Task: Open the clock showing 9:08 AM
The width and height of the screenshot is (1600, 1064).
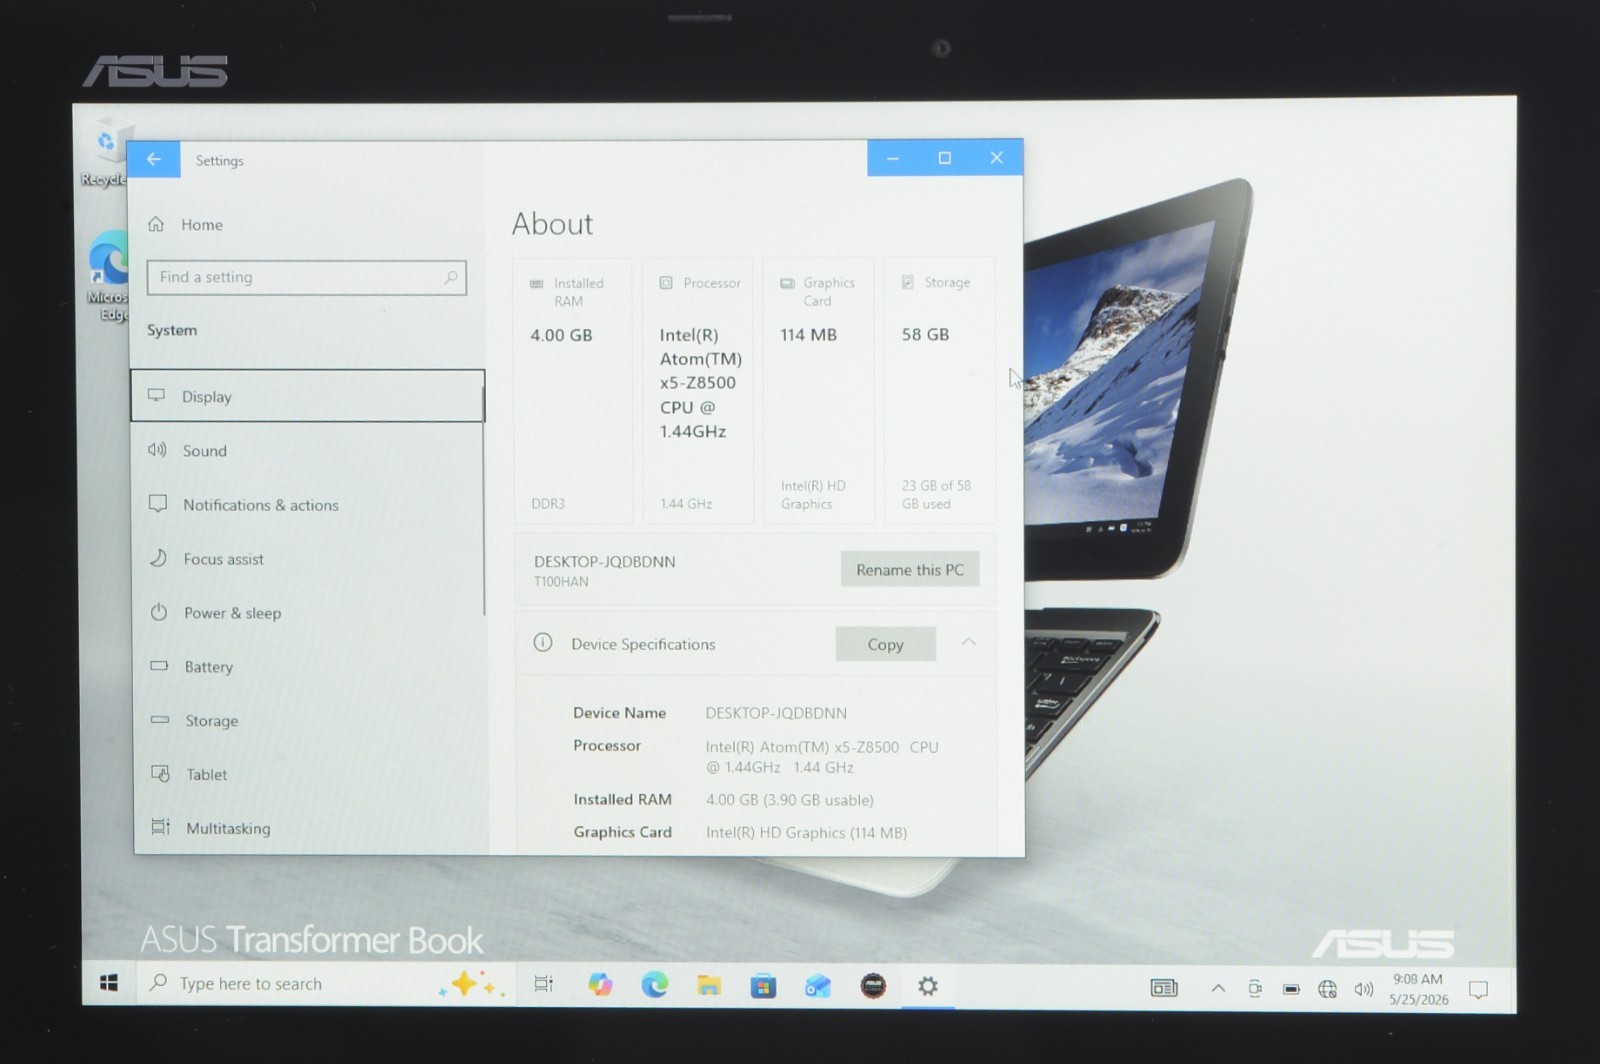Action: click(1418, 989)
